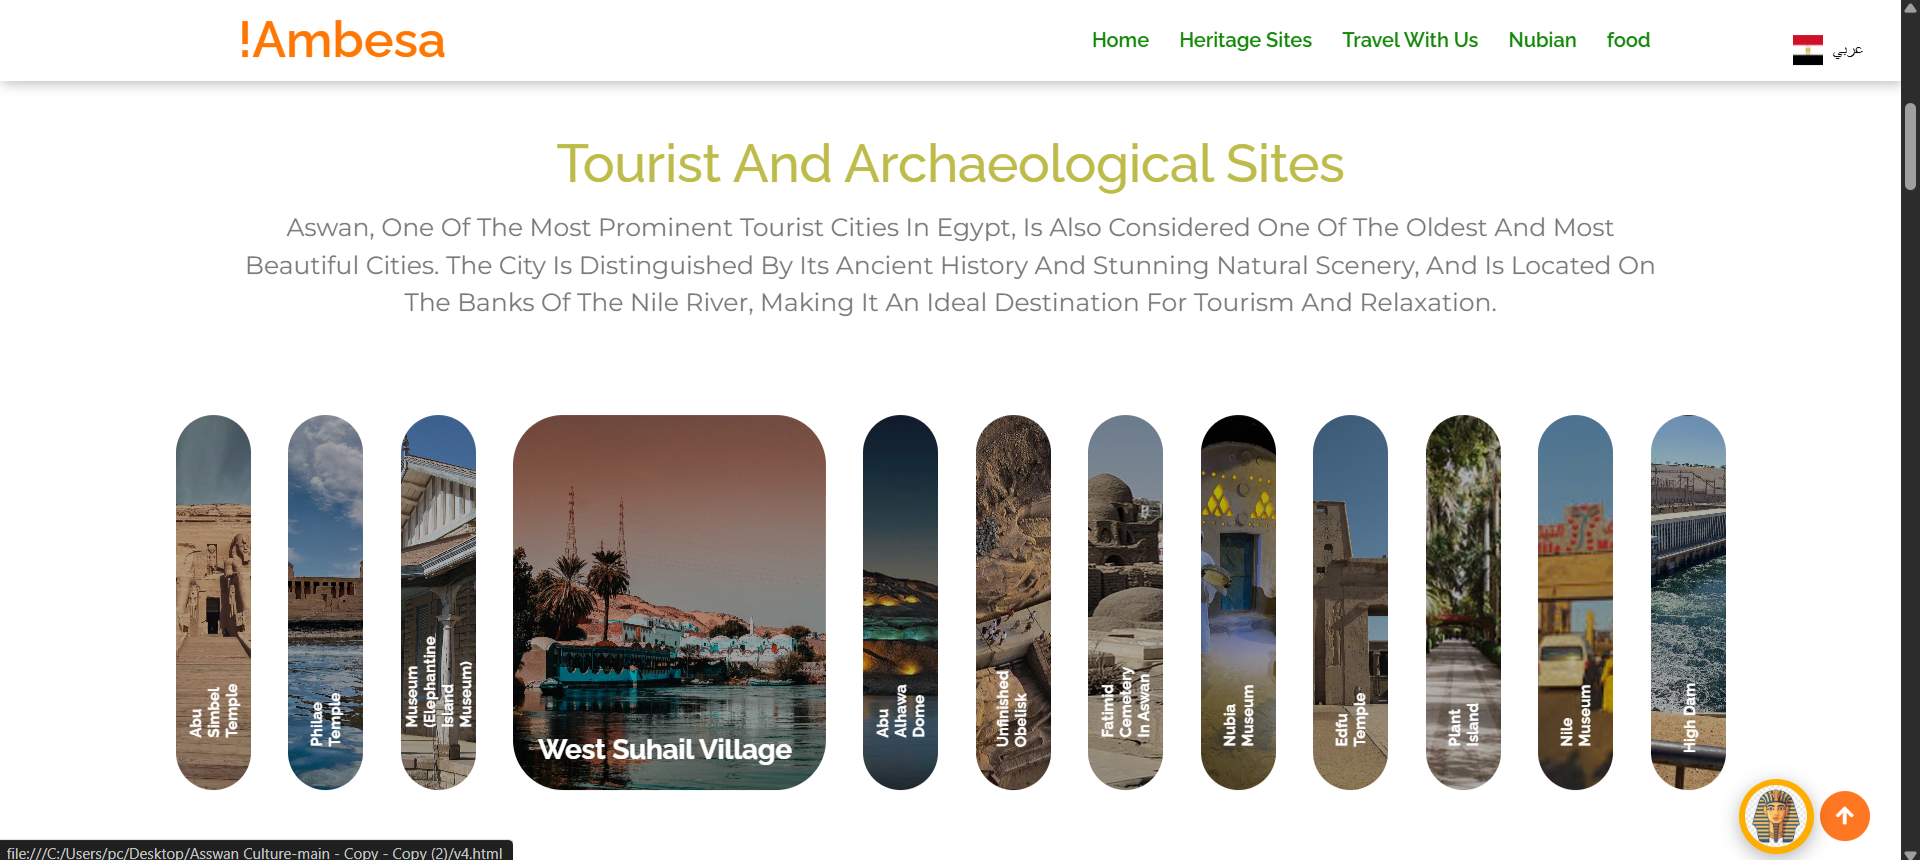Expand the Abu Alhava Dome card

point(900,602)
